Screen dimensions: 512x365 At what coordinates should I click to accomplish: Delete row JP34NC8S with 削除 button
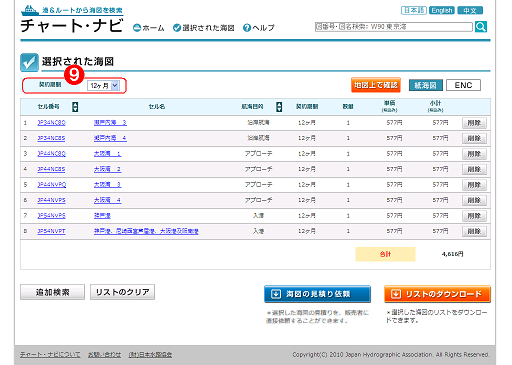(474, 138)
